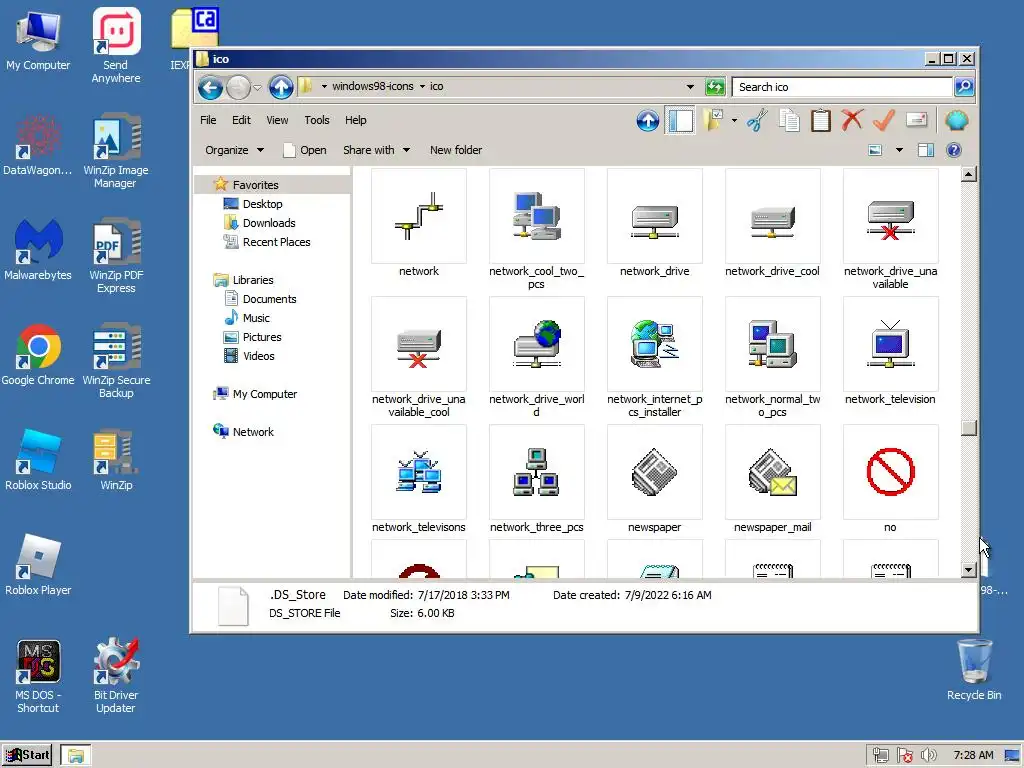Open the folder options dropdown arrow
The height and width of the screenshot is (768, 1024).
[x=734, y=120]
